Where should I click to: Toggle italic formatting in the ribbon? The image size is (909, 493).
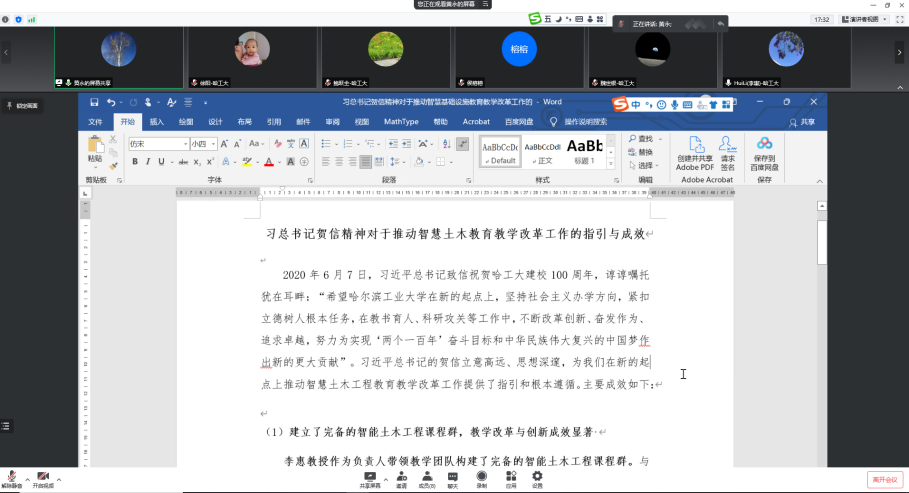(147, 162)
